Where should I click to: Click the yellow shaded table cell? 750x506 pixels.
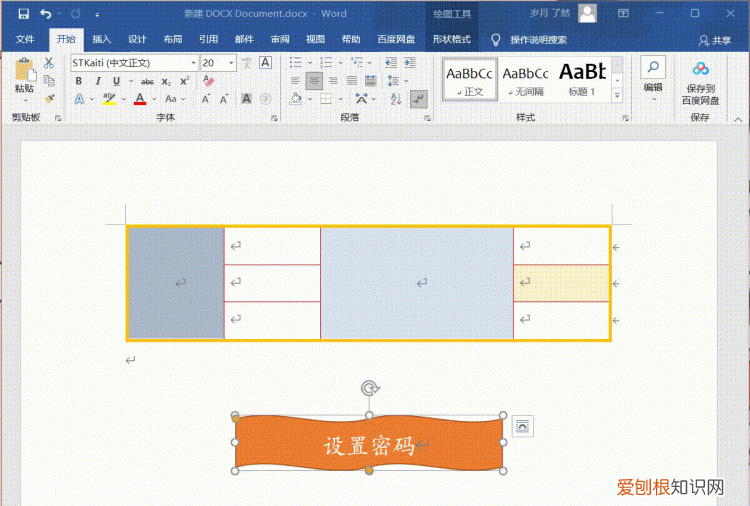[x=561, y=283]
